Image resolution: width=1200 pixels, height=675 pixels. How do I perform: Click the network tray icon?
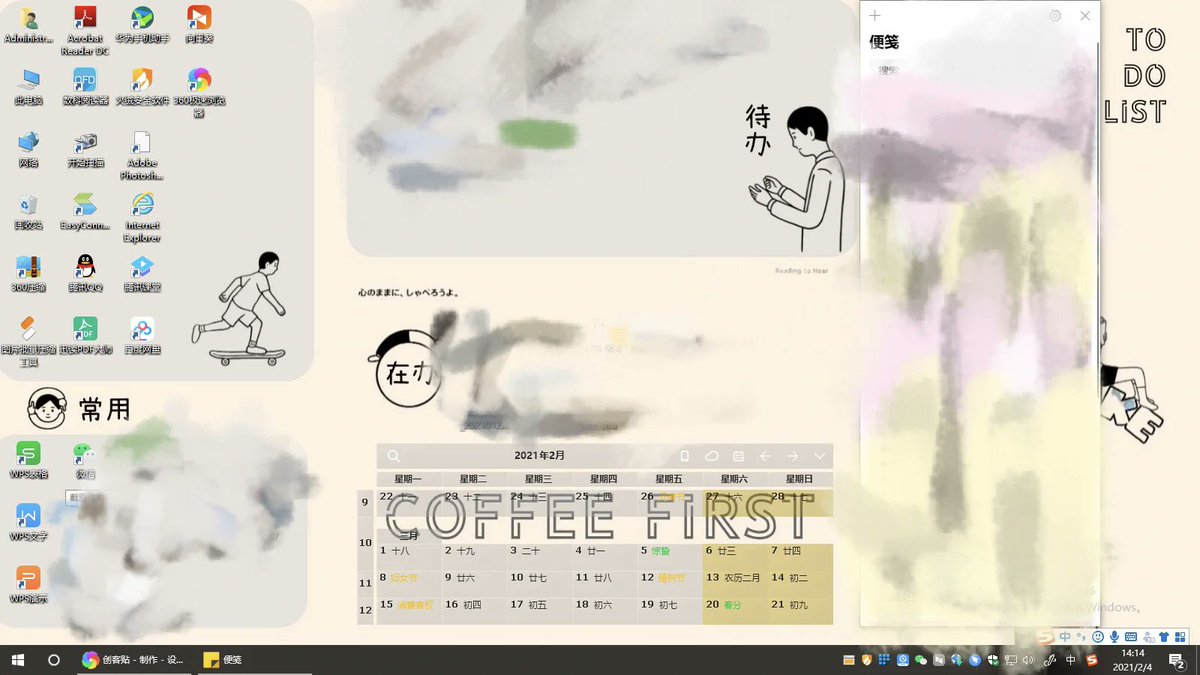tap(1010, 660)
